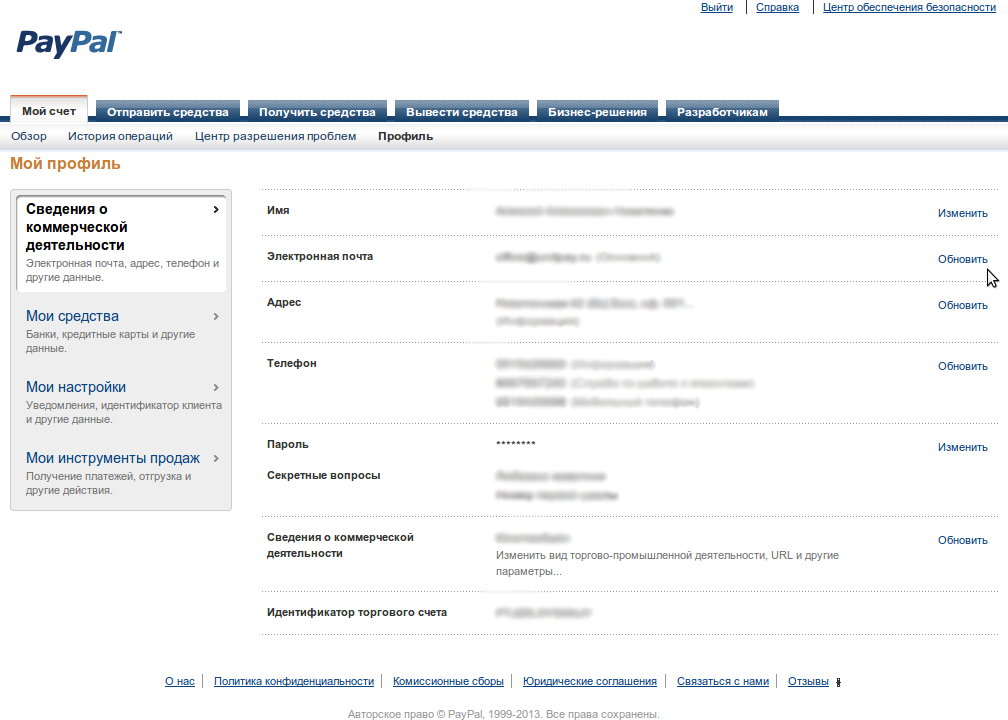Click the Электронная почта label
Image resolution: width=1008 pixels, height=720 pixels.
[x=320, y=256]
